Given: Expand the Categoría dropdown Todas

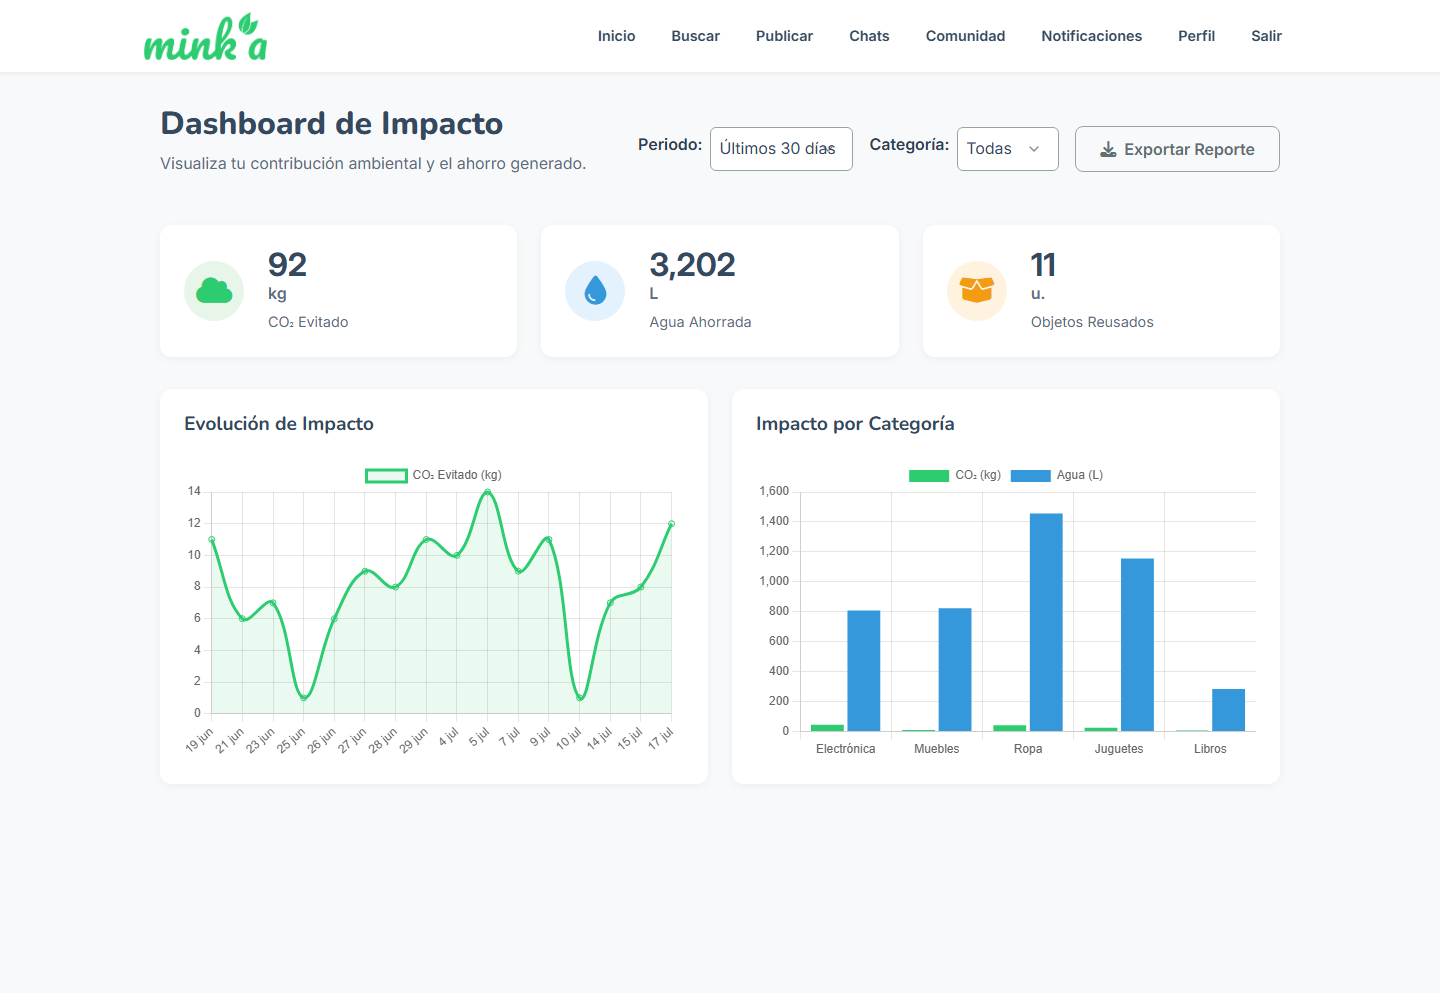Looking at the screenshot, I should (x=1008, y=149).
